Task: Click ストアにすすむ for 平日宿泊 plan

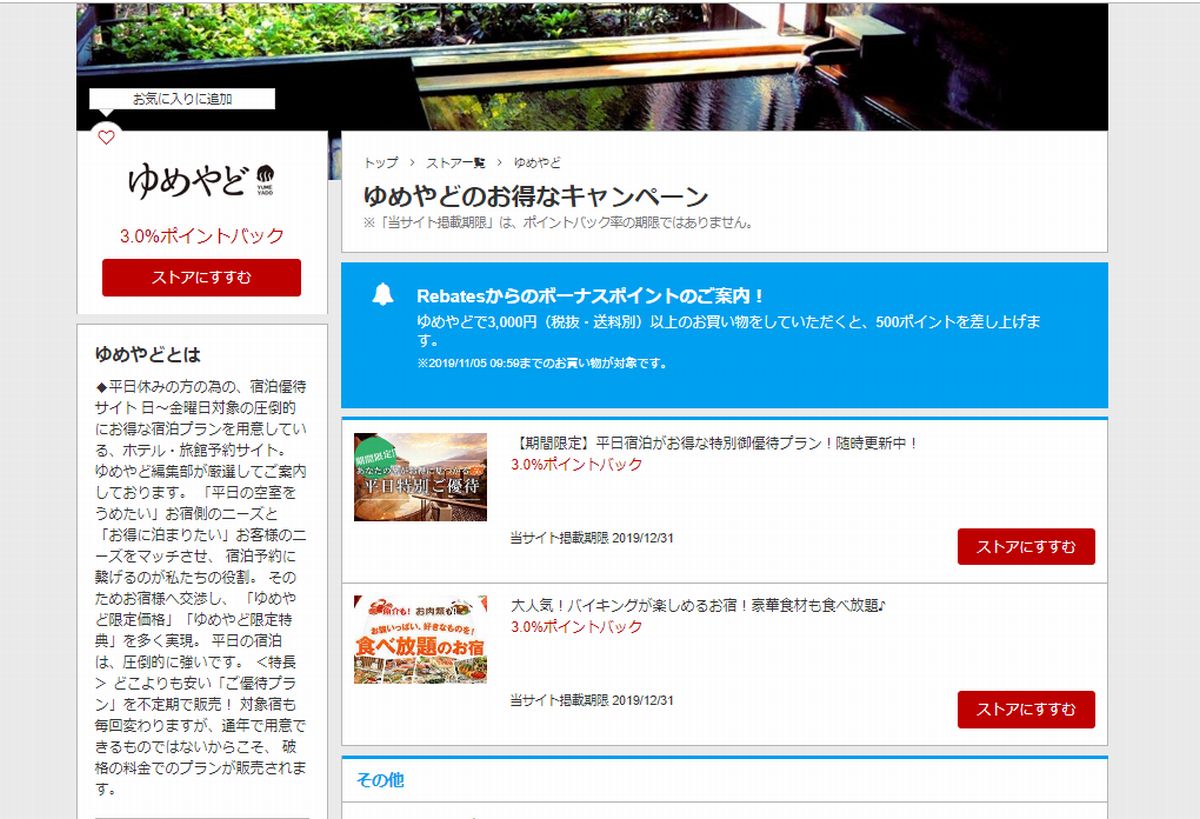Action: coord(1026,547)
